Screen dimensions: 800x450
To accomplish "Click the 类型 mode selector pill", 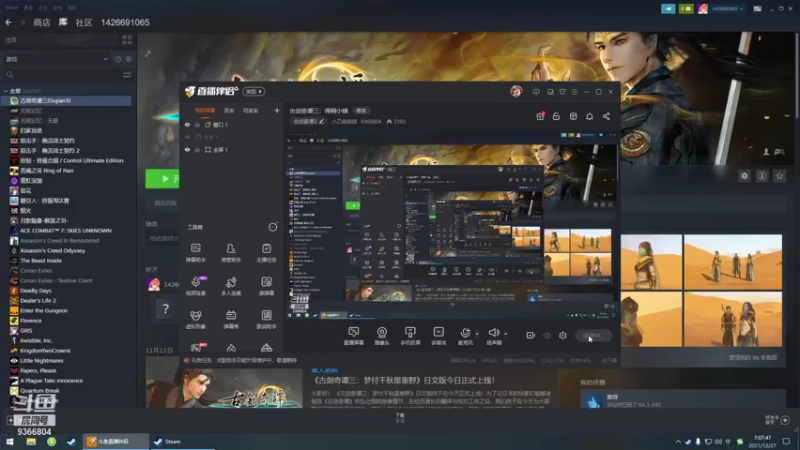I will [x=254, y=92].
